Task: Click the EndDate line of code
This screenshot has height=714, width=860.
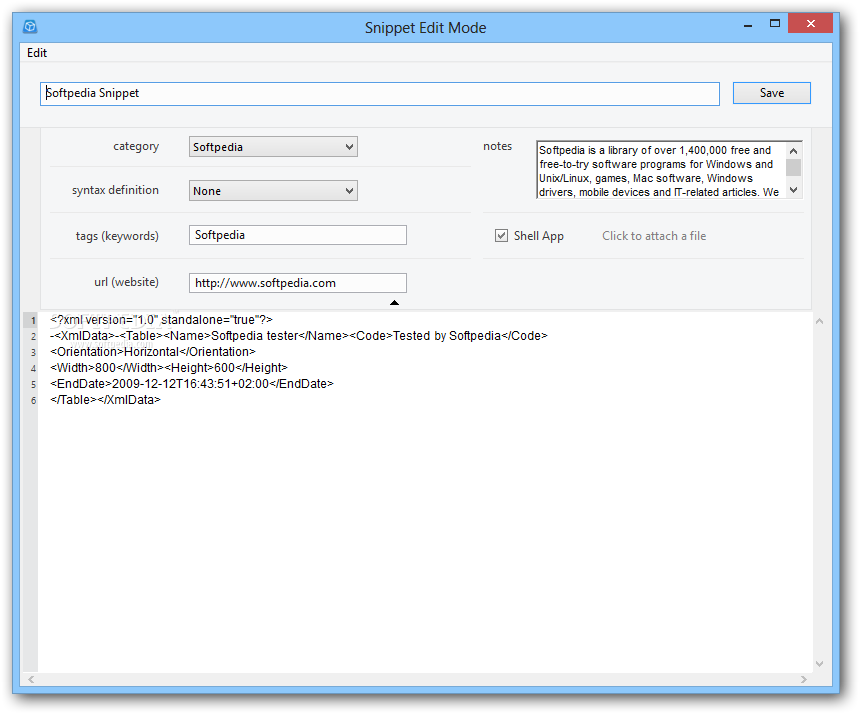Action: tap(192, 384)
